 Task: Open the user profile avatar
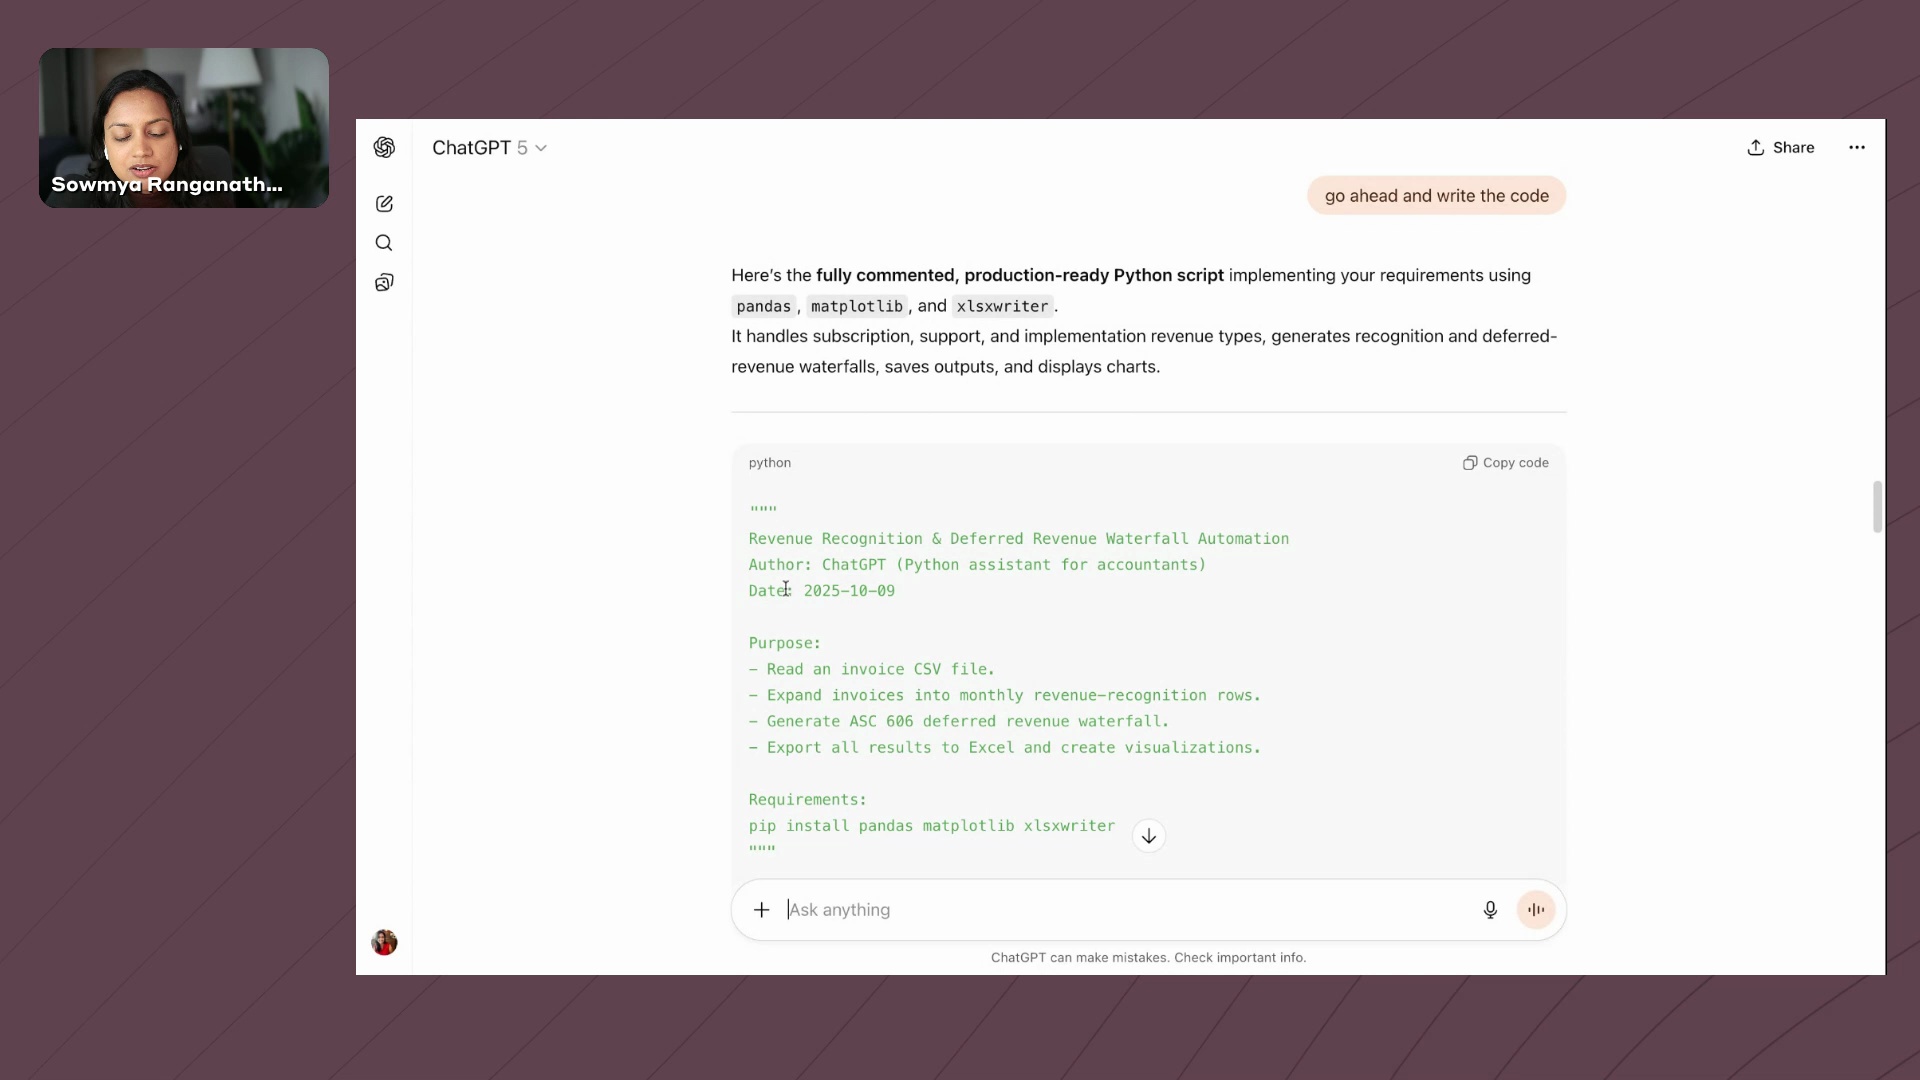coord(384,942)
